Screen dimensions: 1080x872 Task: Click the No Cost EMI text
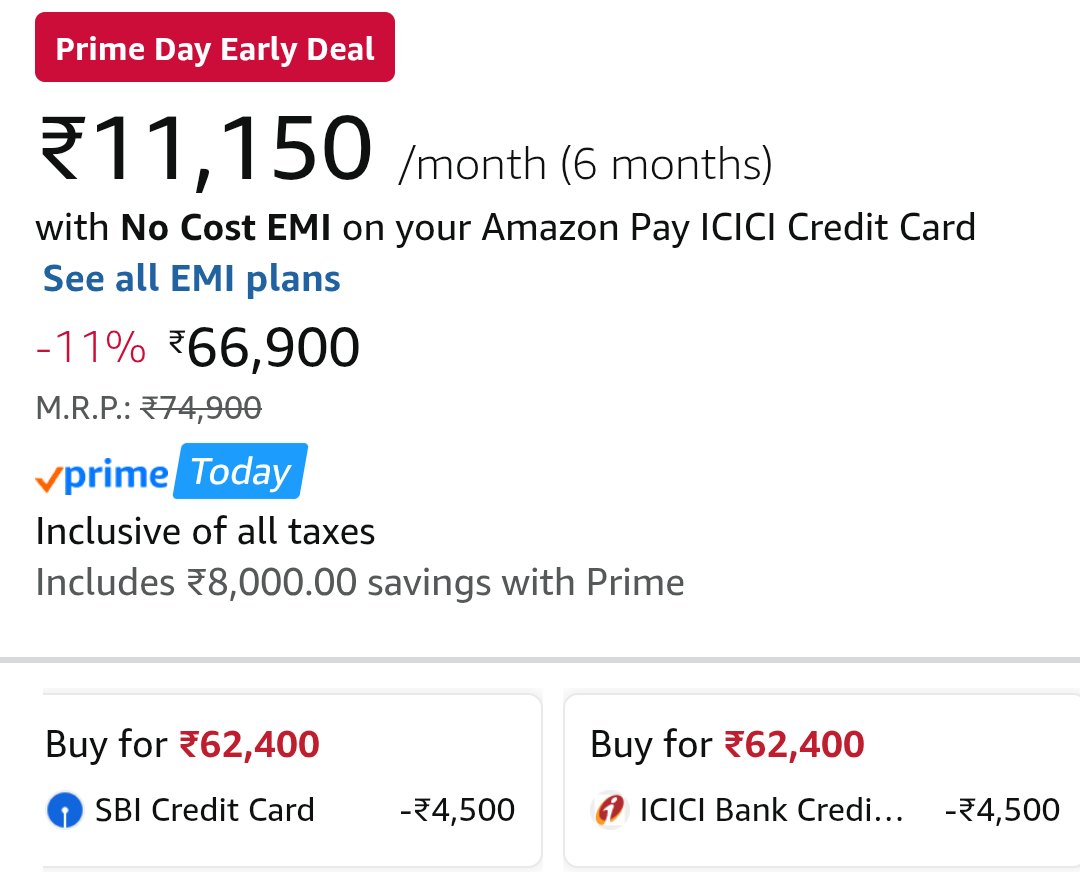coord(226,228)
